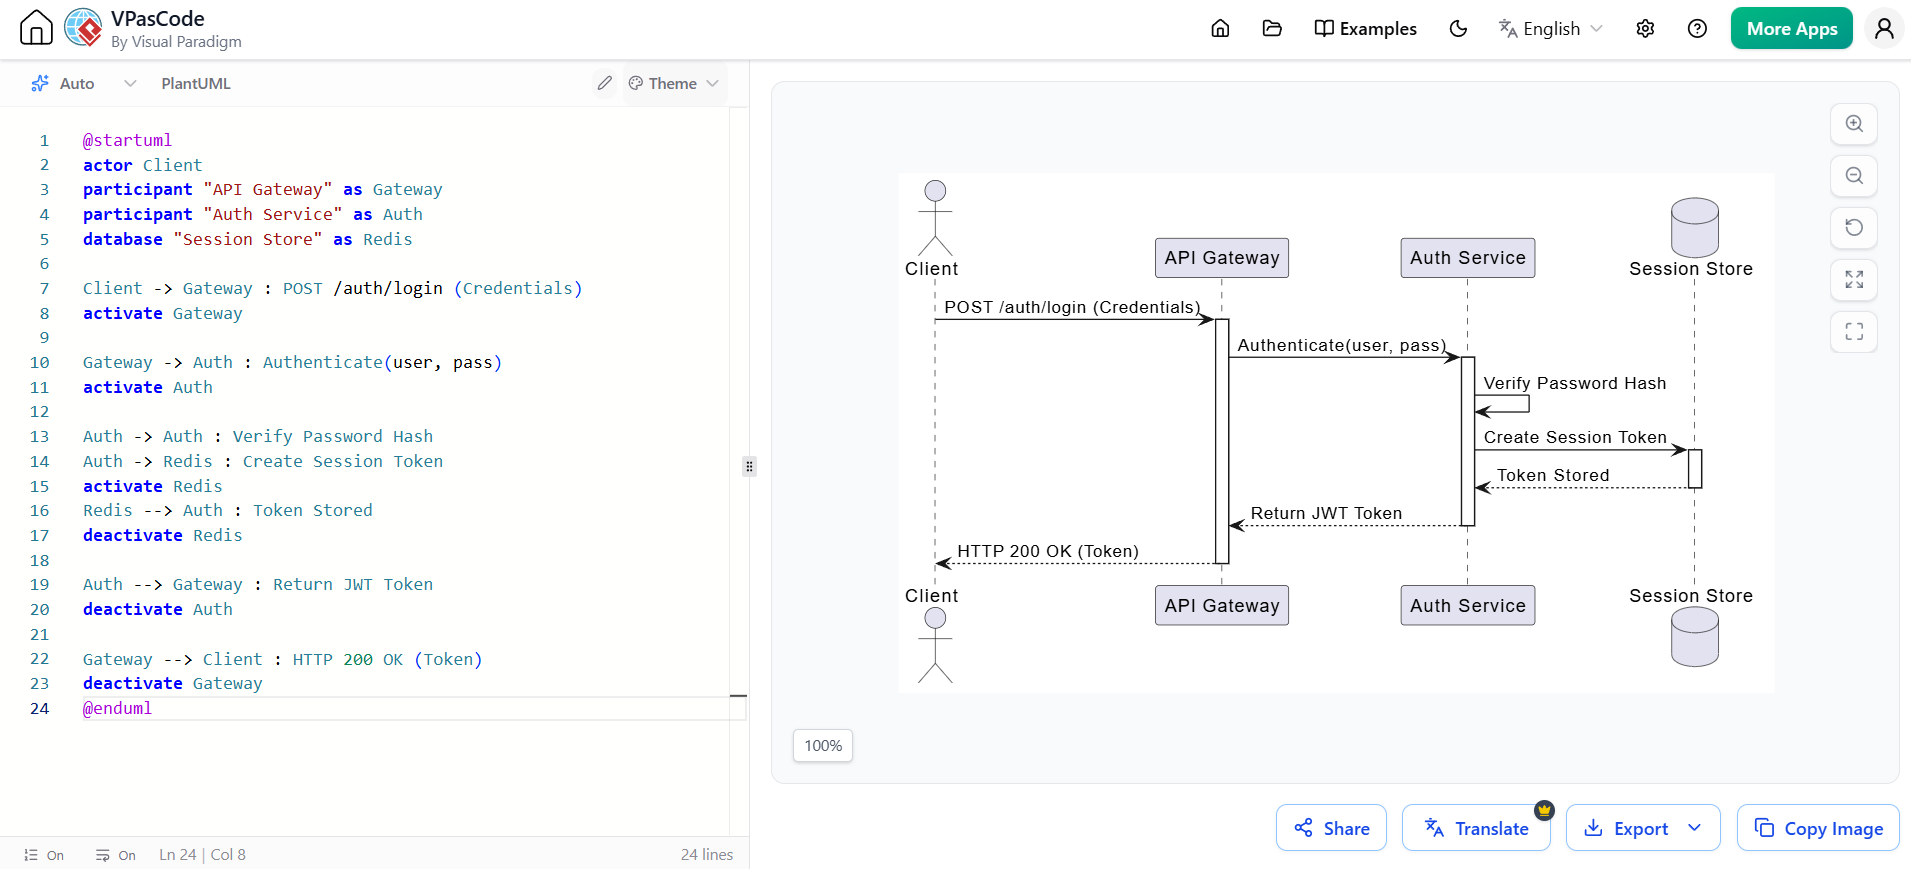Click the API Gateway box atop the diagram
The image size is (1911, 869).
[1221, 258]
